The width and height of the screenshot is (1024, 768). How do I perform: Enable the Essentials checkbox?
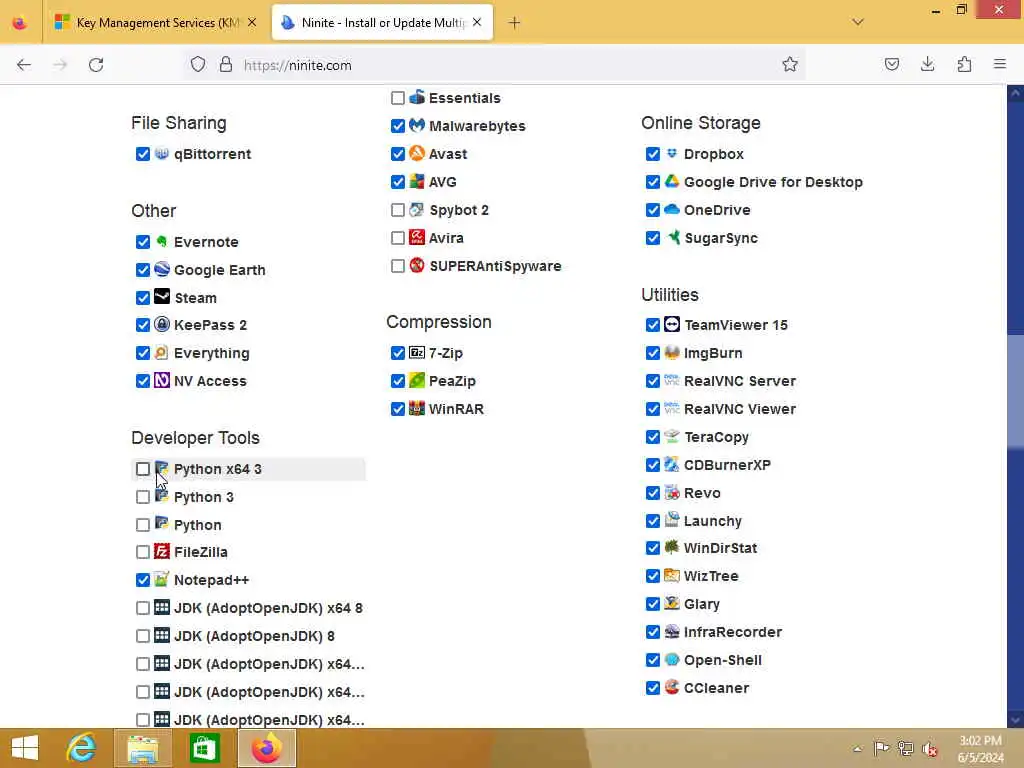tap(398, 98)
